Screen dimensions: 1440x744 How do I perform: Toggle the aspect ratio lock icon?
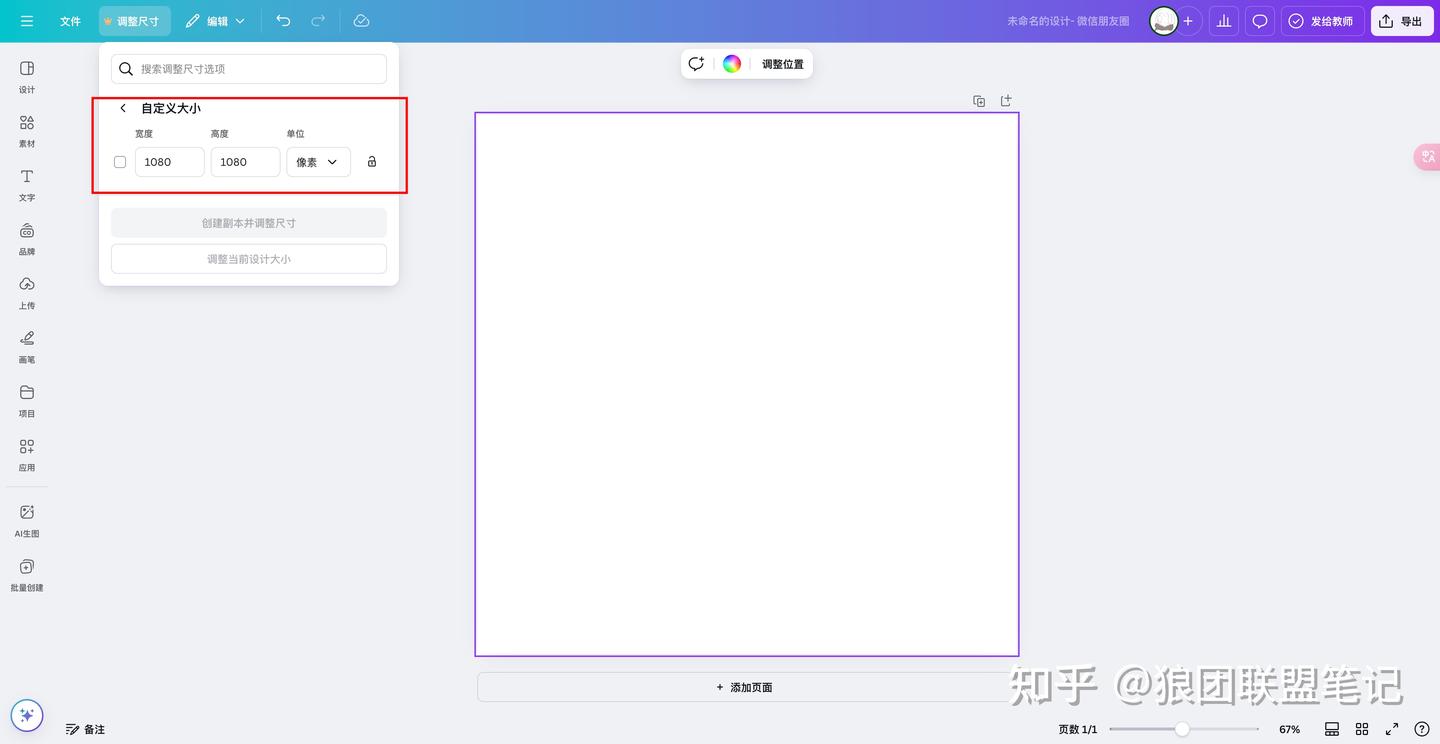(372, 161)
